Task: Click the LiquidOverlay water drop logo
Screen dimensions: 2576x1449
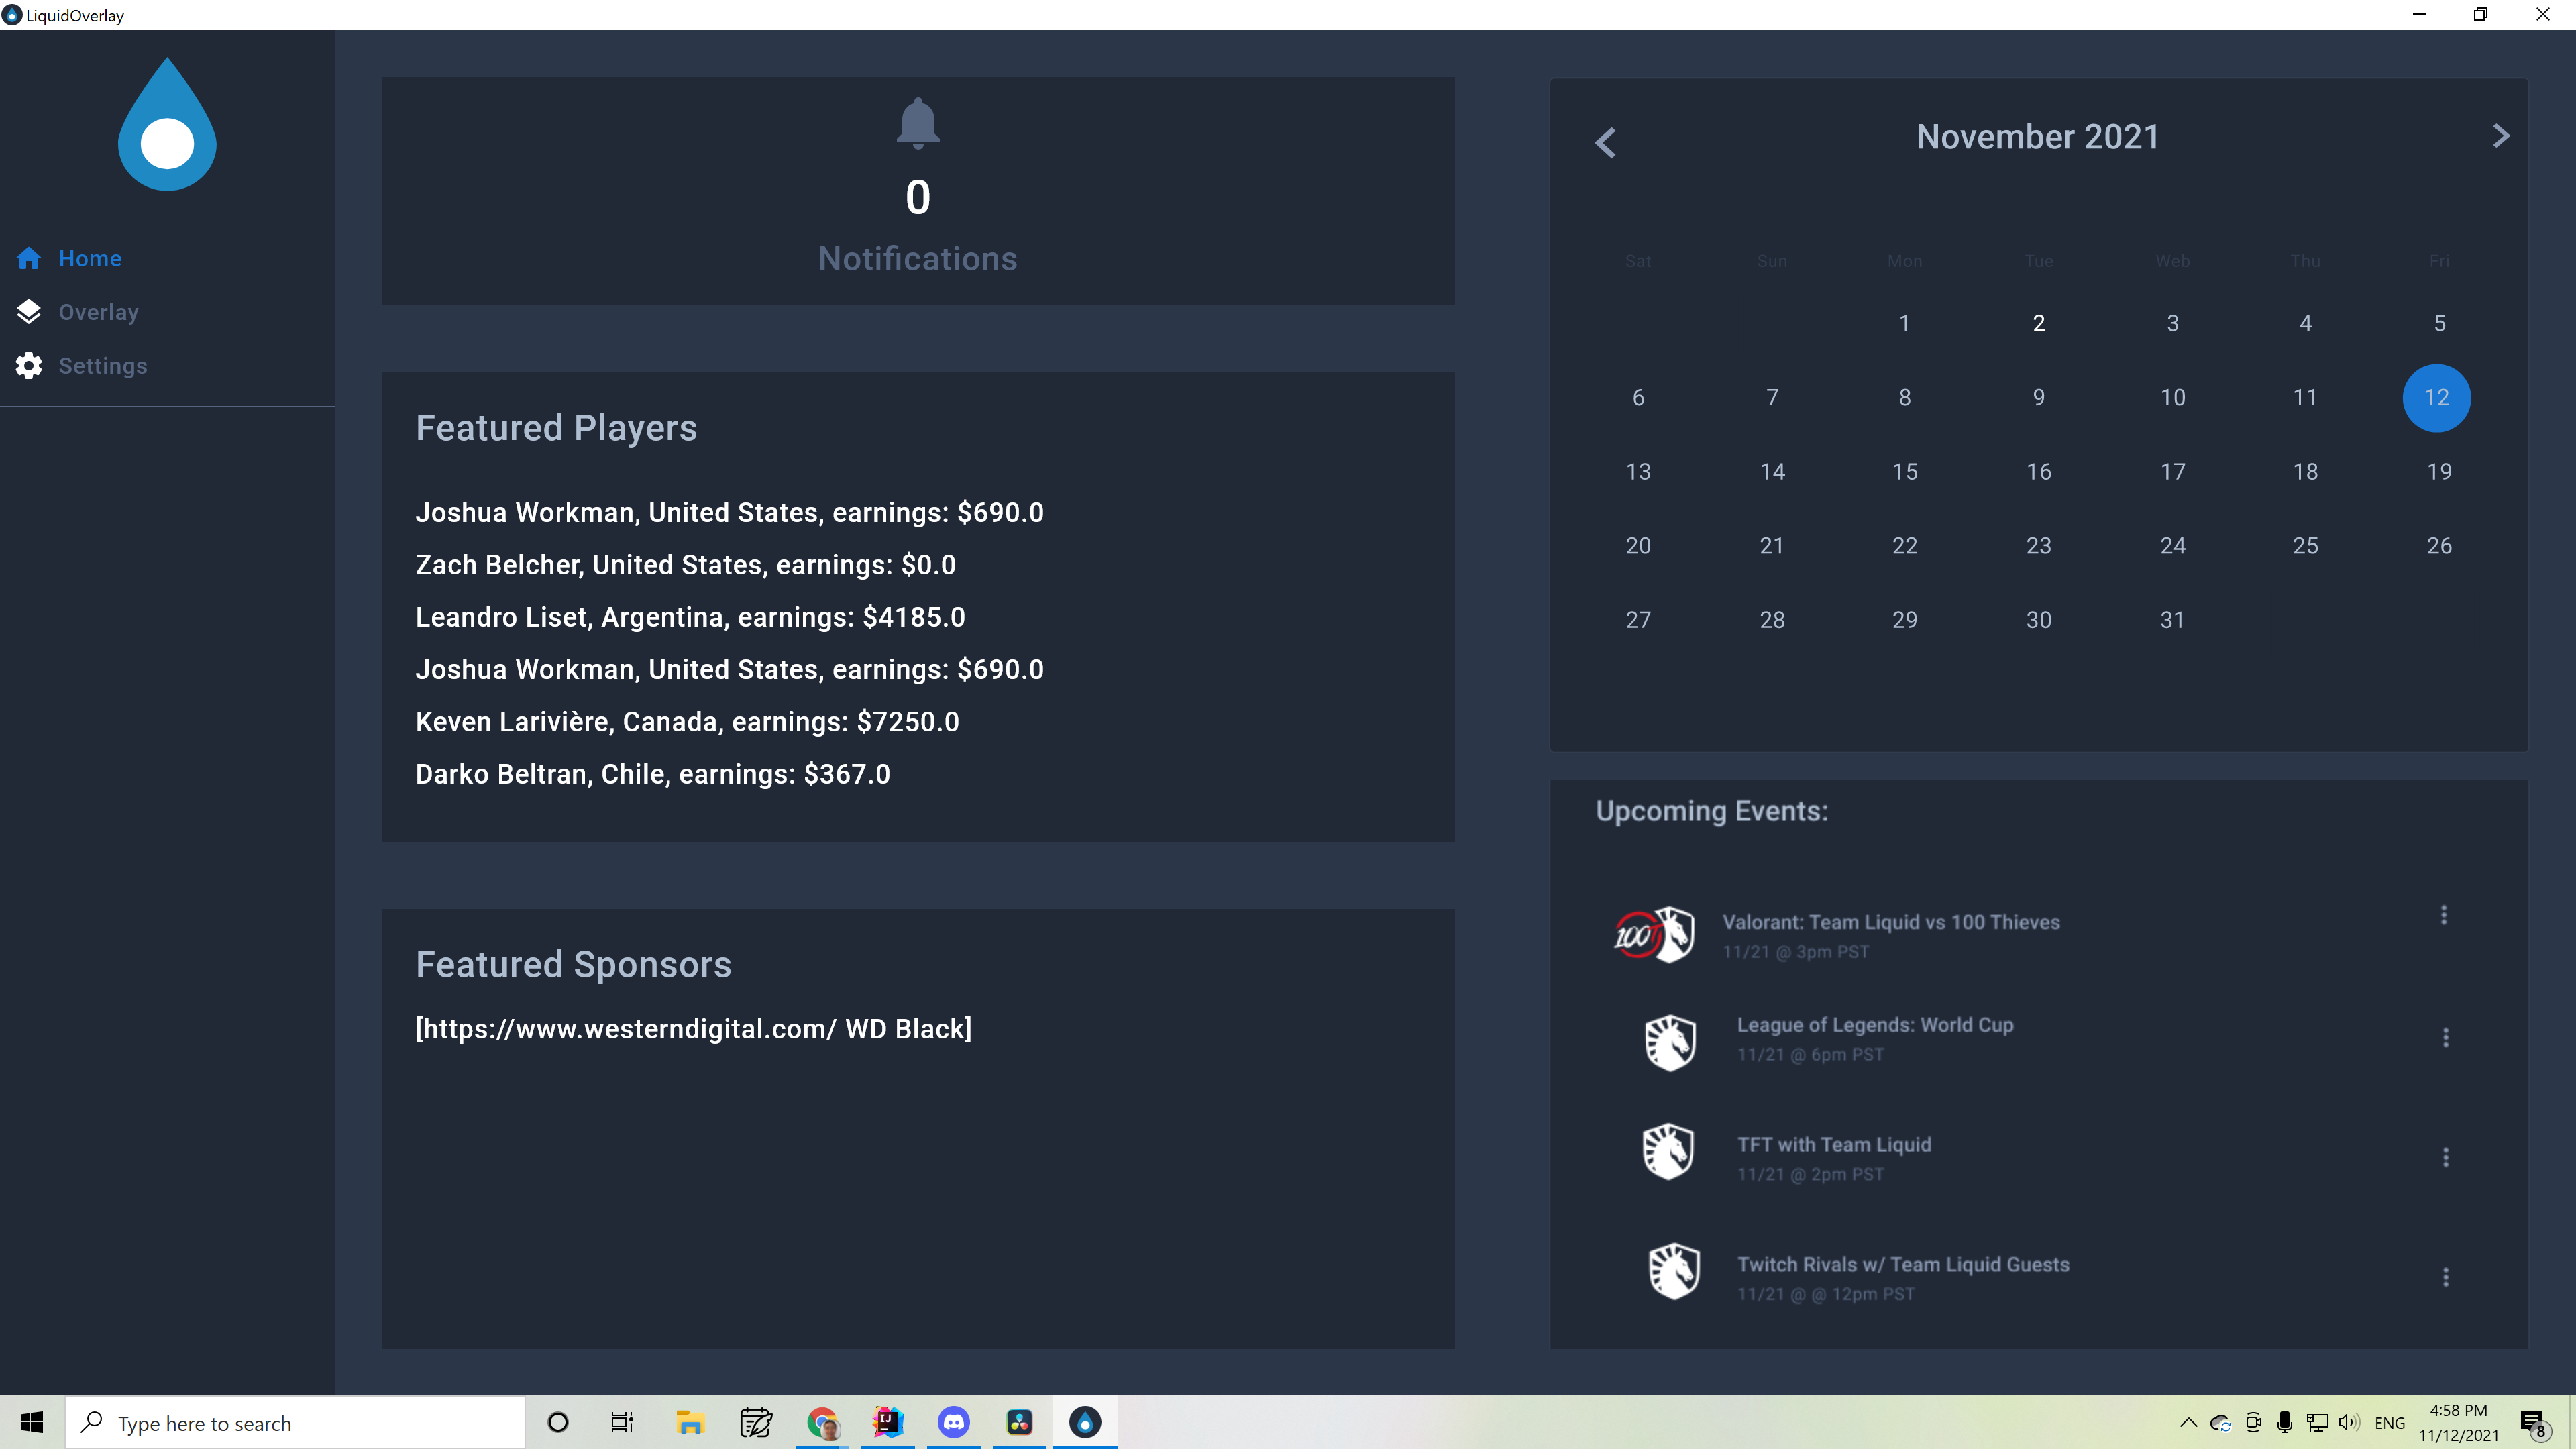Action: [x=167, y=126]
